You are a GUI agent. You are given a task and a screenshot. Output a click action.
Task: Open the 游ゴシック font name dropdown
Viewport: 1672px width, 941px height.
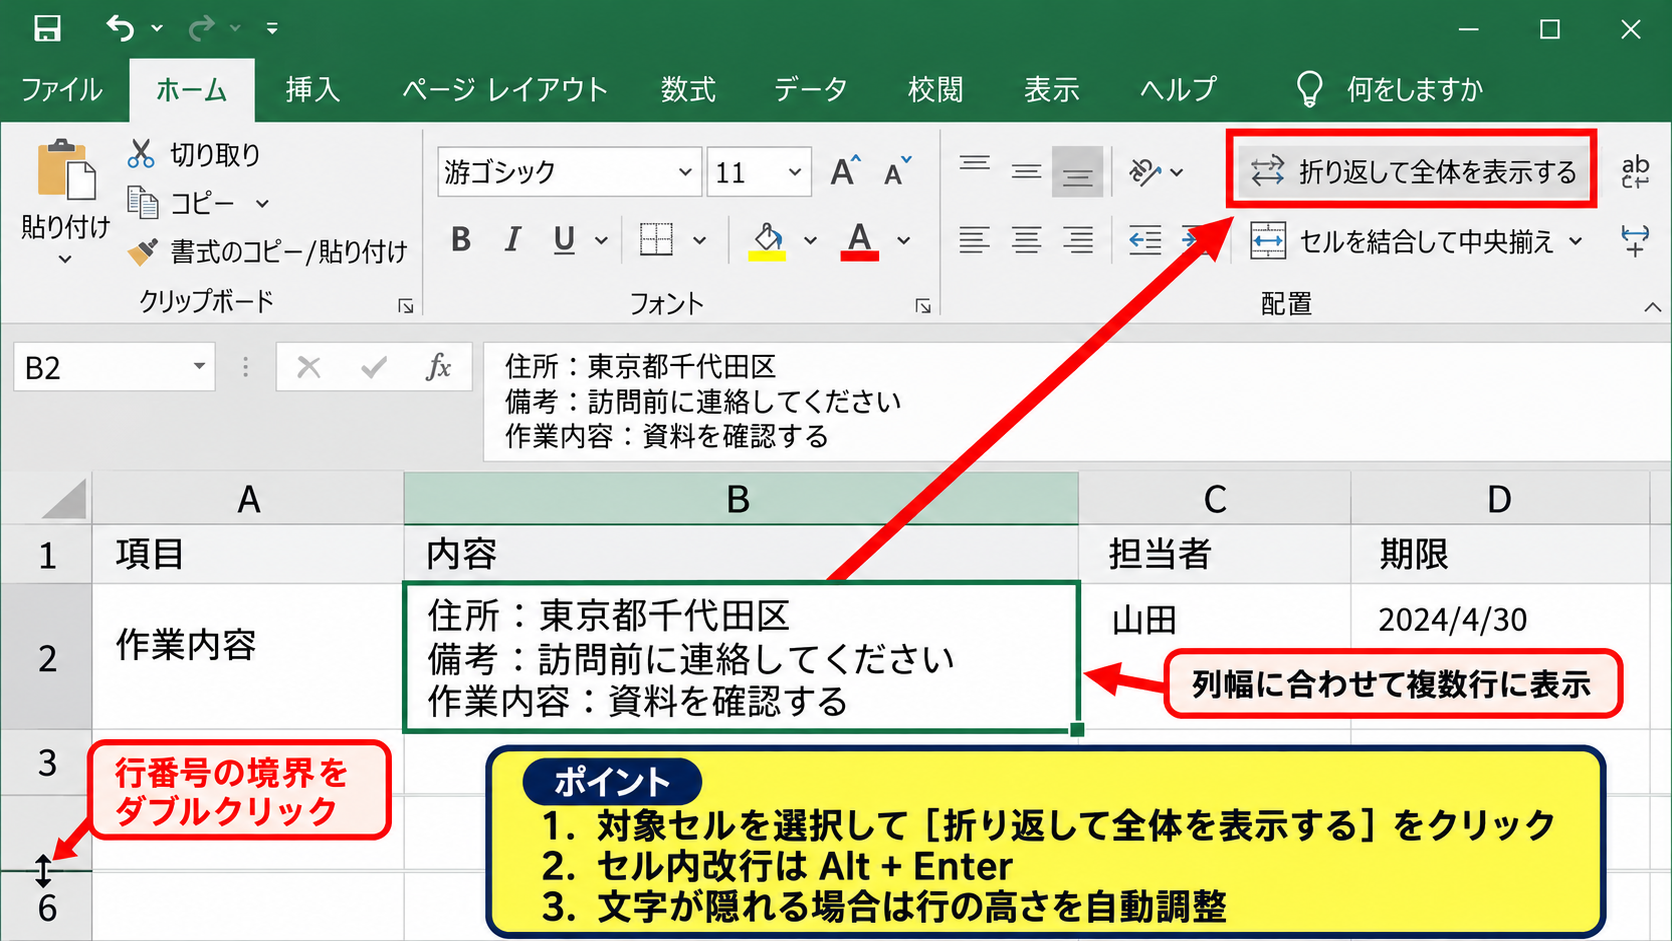tap(685, 172)
